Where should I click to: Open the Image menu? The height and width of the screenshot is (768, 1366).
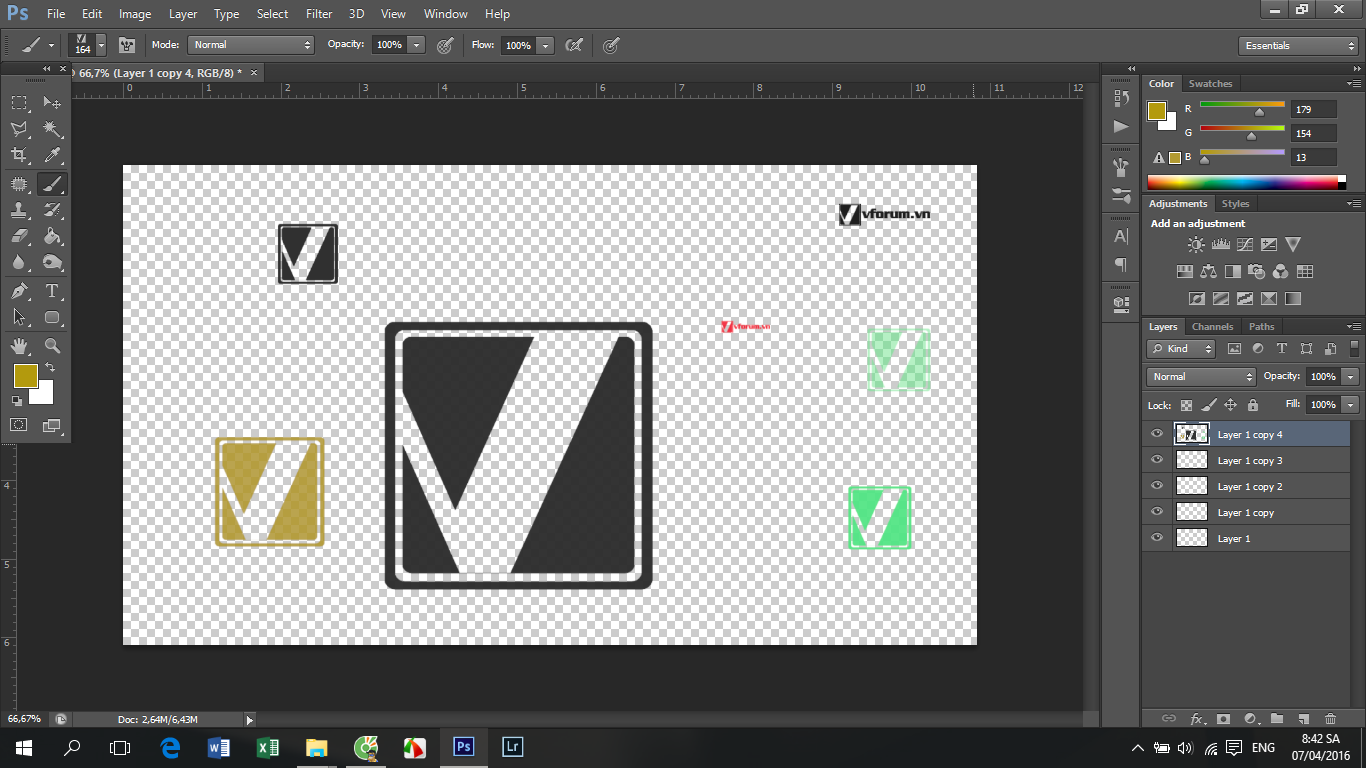tap(135, 14)
